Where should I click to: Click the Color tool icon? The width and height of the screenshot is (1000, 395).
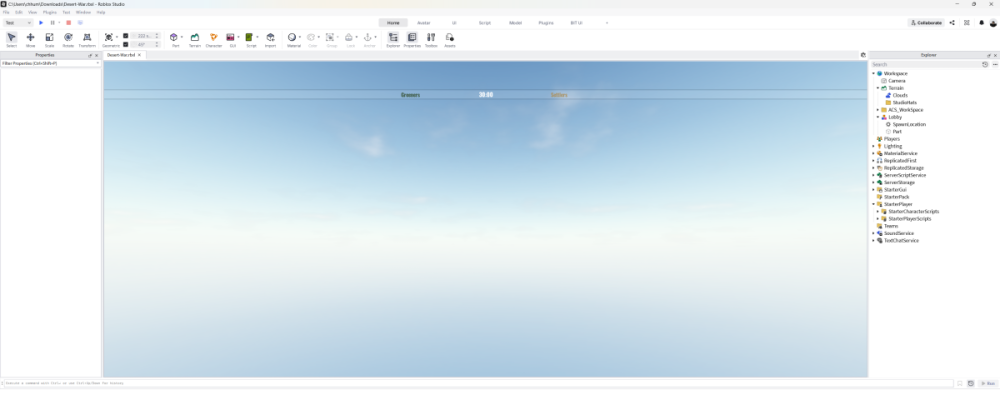point(311,37)
